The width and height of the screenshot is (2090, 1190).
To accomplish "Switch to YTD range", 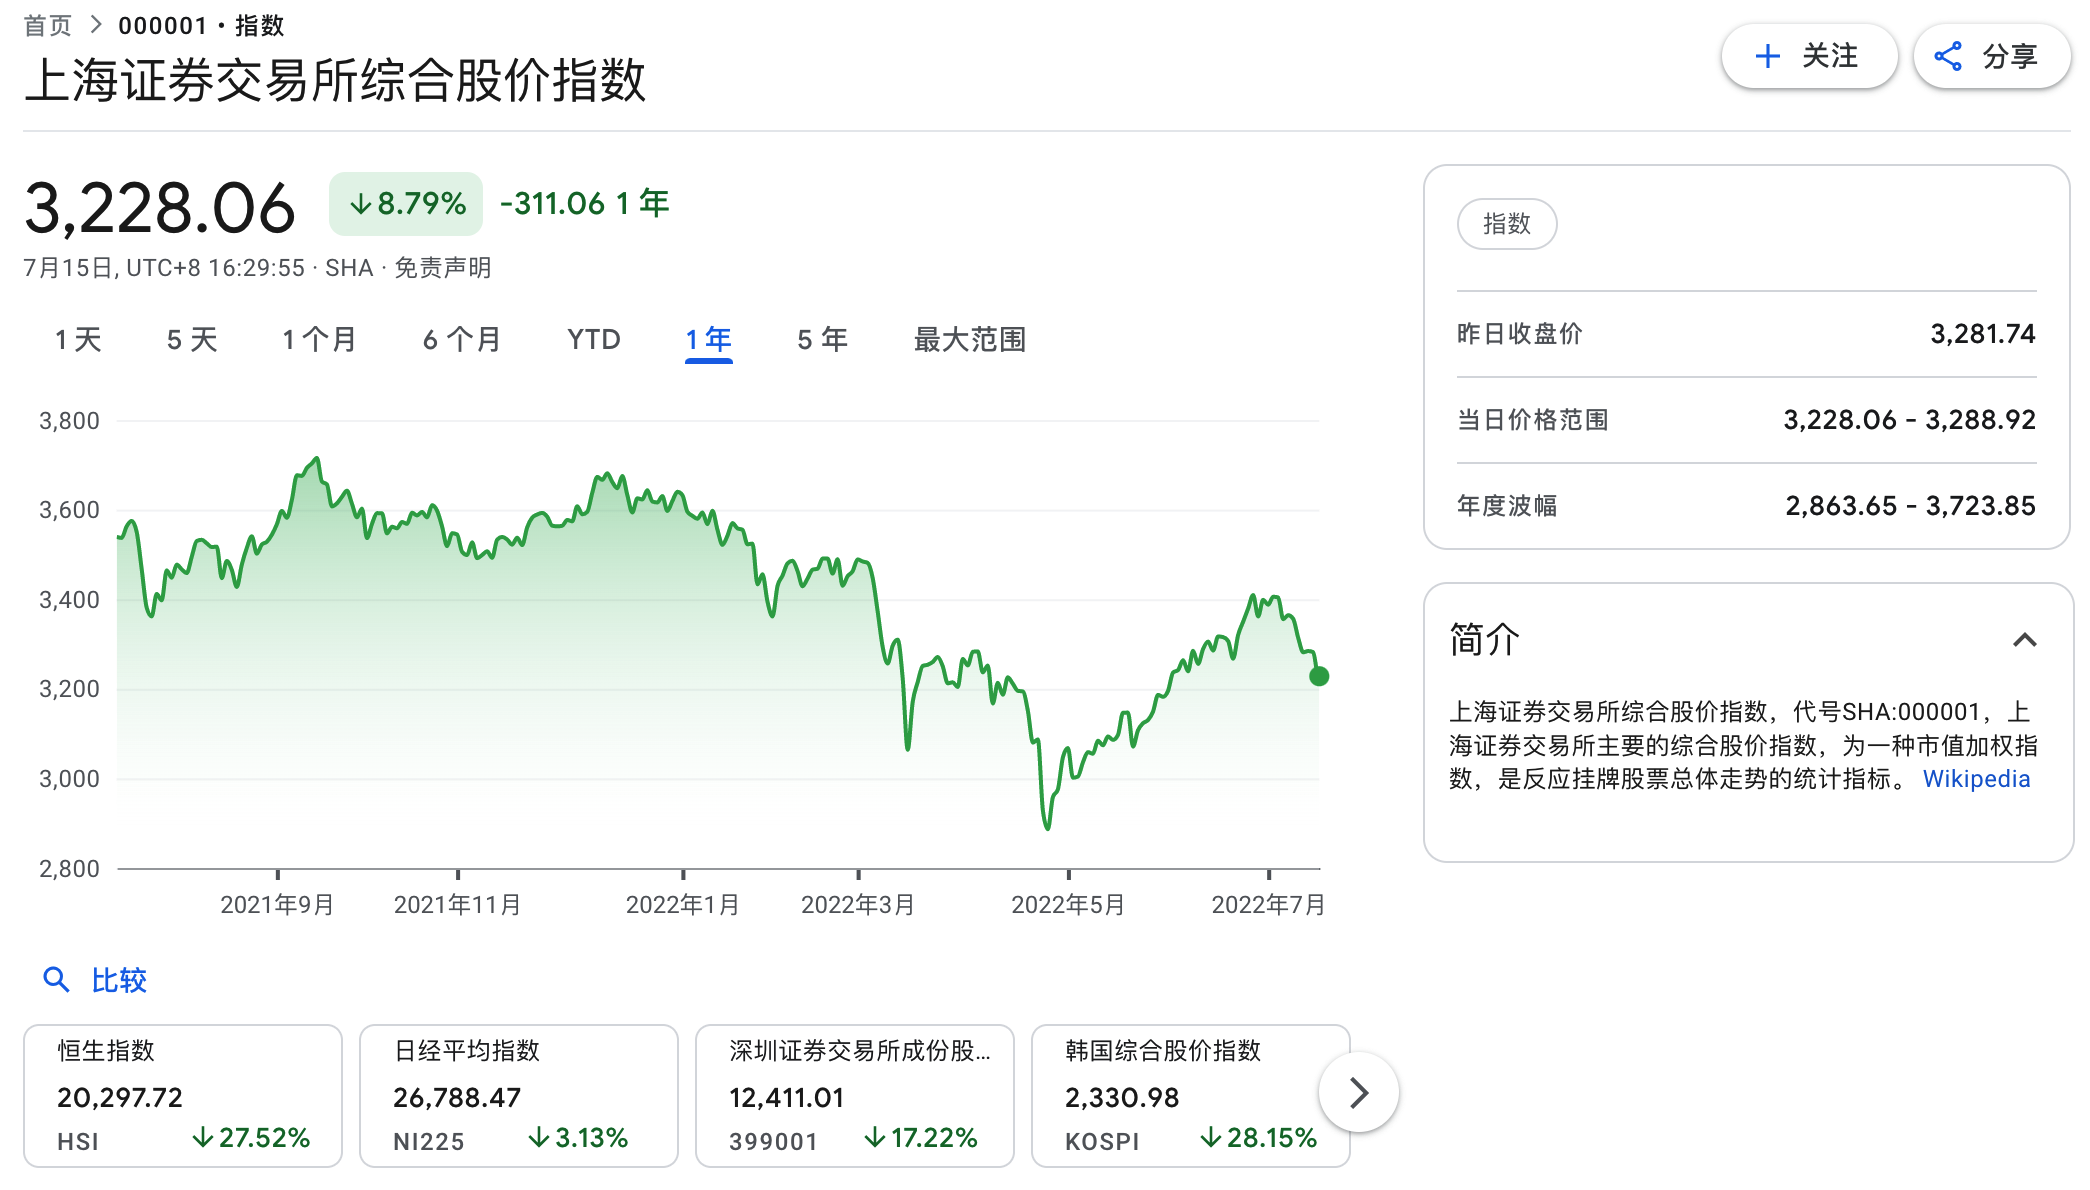I will tap(594, 340).
